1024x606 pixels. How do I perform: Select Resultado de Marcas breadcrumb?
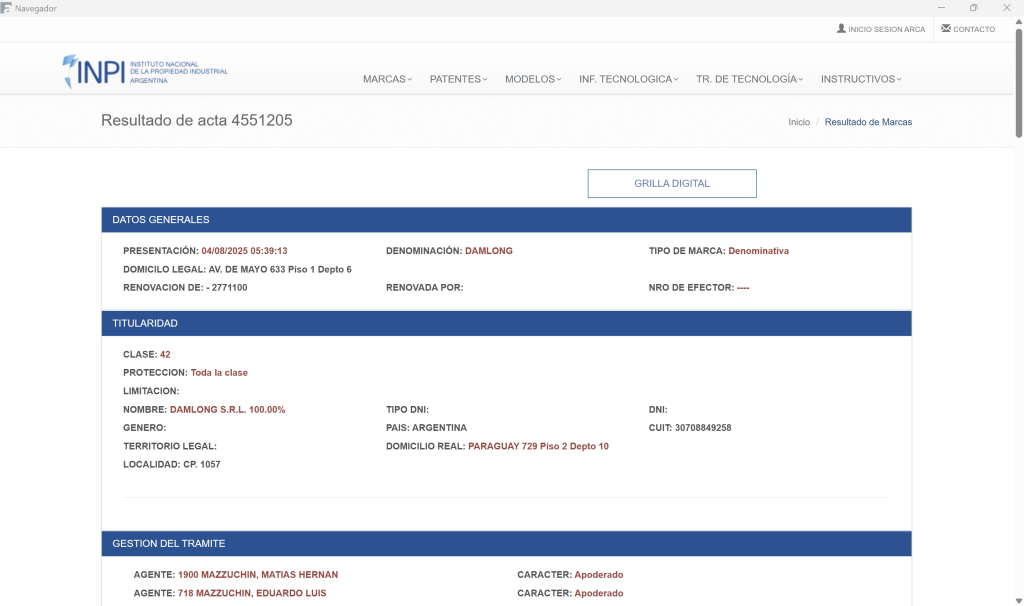coord(868,122)
